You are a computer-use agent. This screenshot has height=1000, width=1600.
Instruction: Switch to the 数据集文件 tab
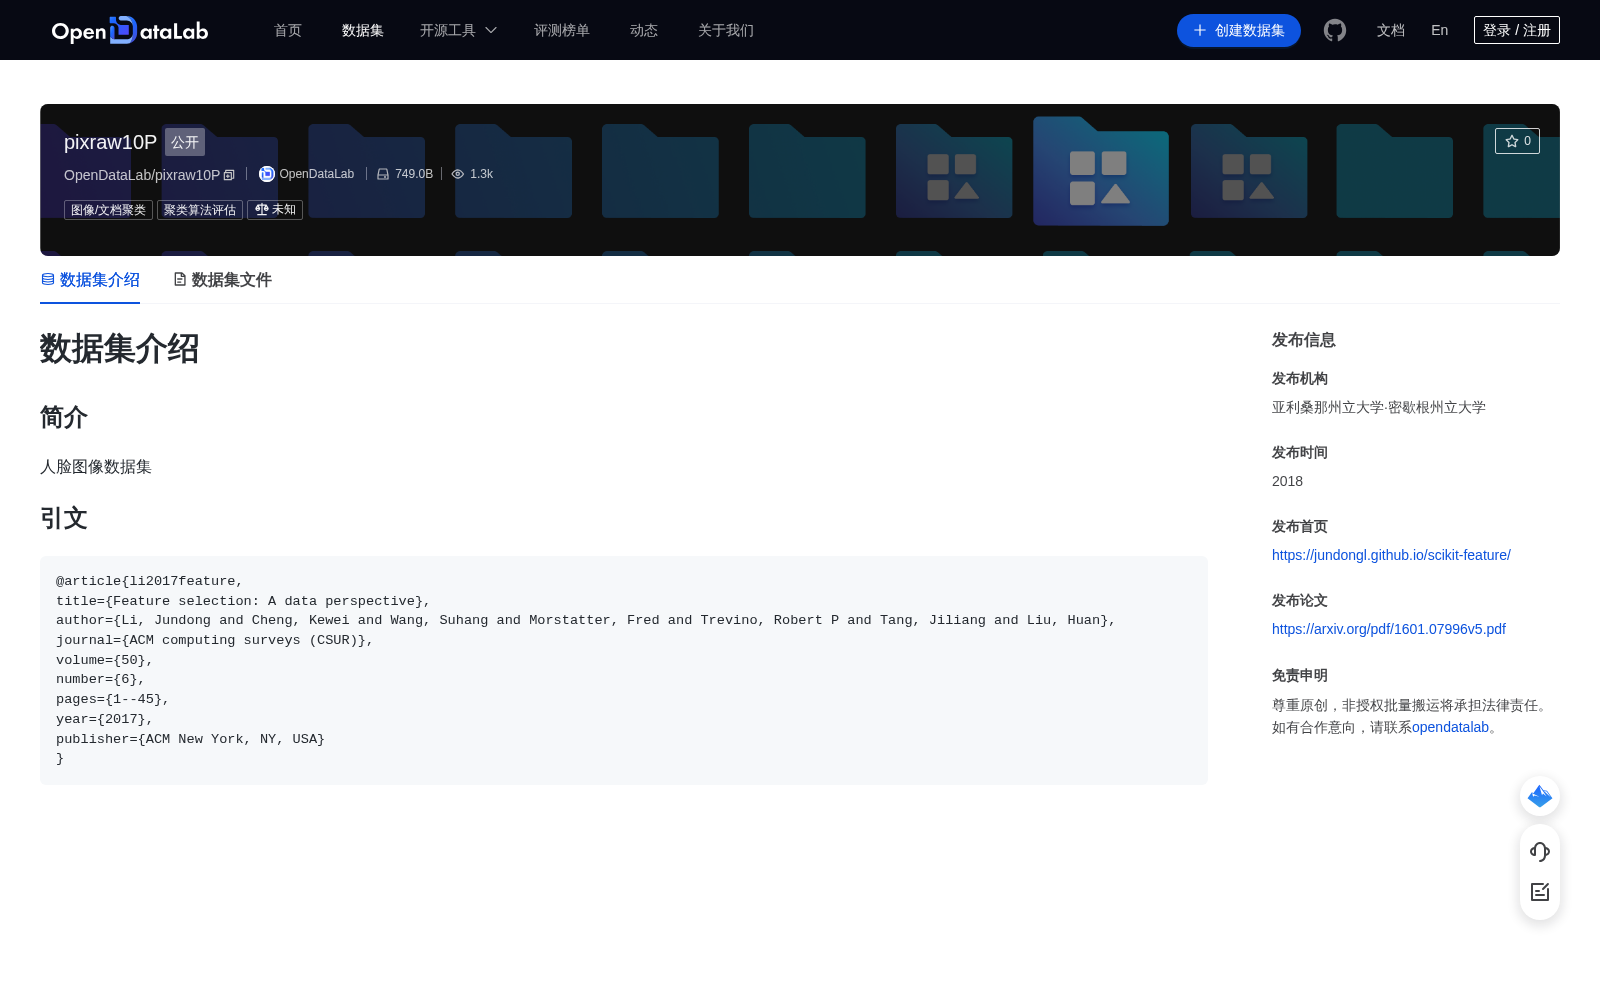coord(222,280)
